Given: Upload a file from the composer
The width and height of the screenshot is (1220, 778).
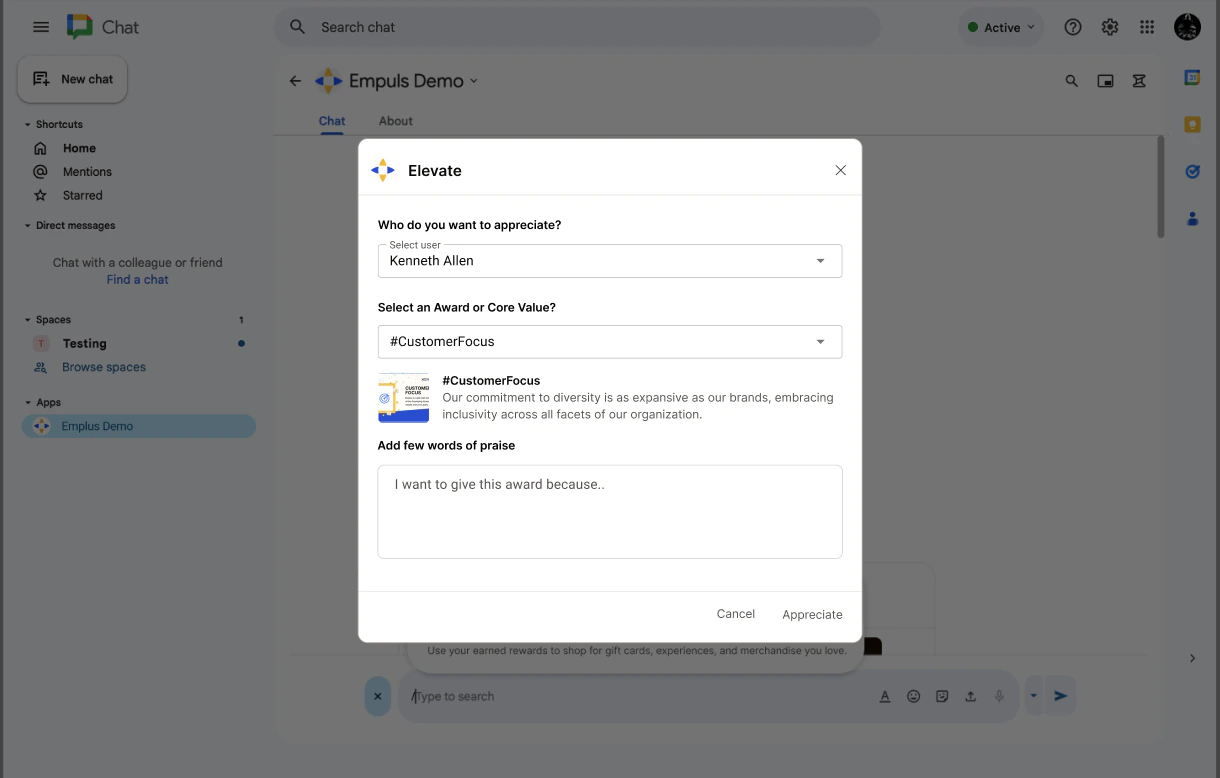Looking at the screenshot, I should 970,696.
